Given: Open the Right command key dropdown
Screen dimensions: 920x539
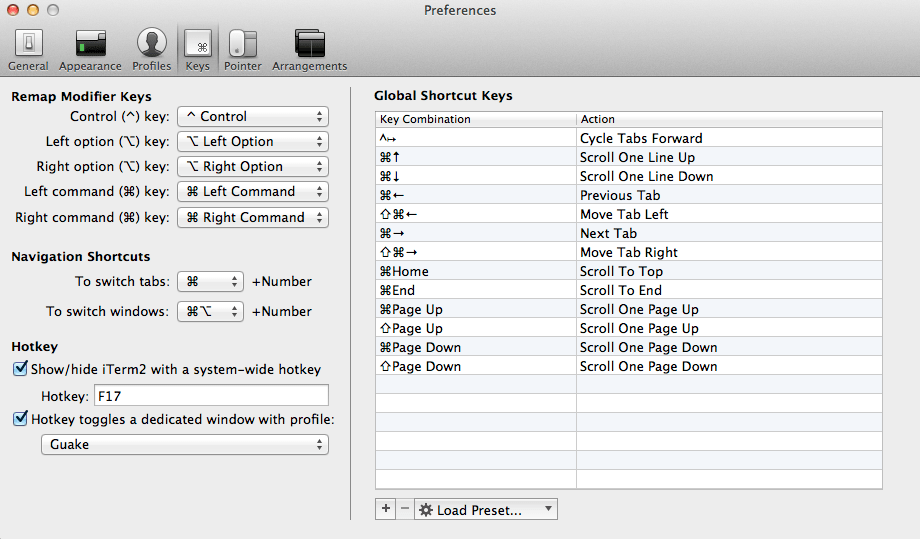Looking at the screenshot, I should point(253,217).
